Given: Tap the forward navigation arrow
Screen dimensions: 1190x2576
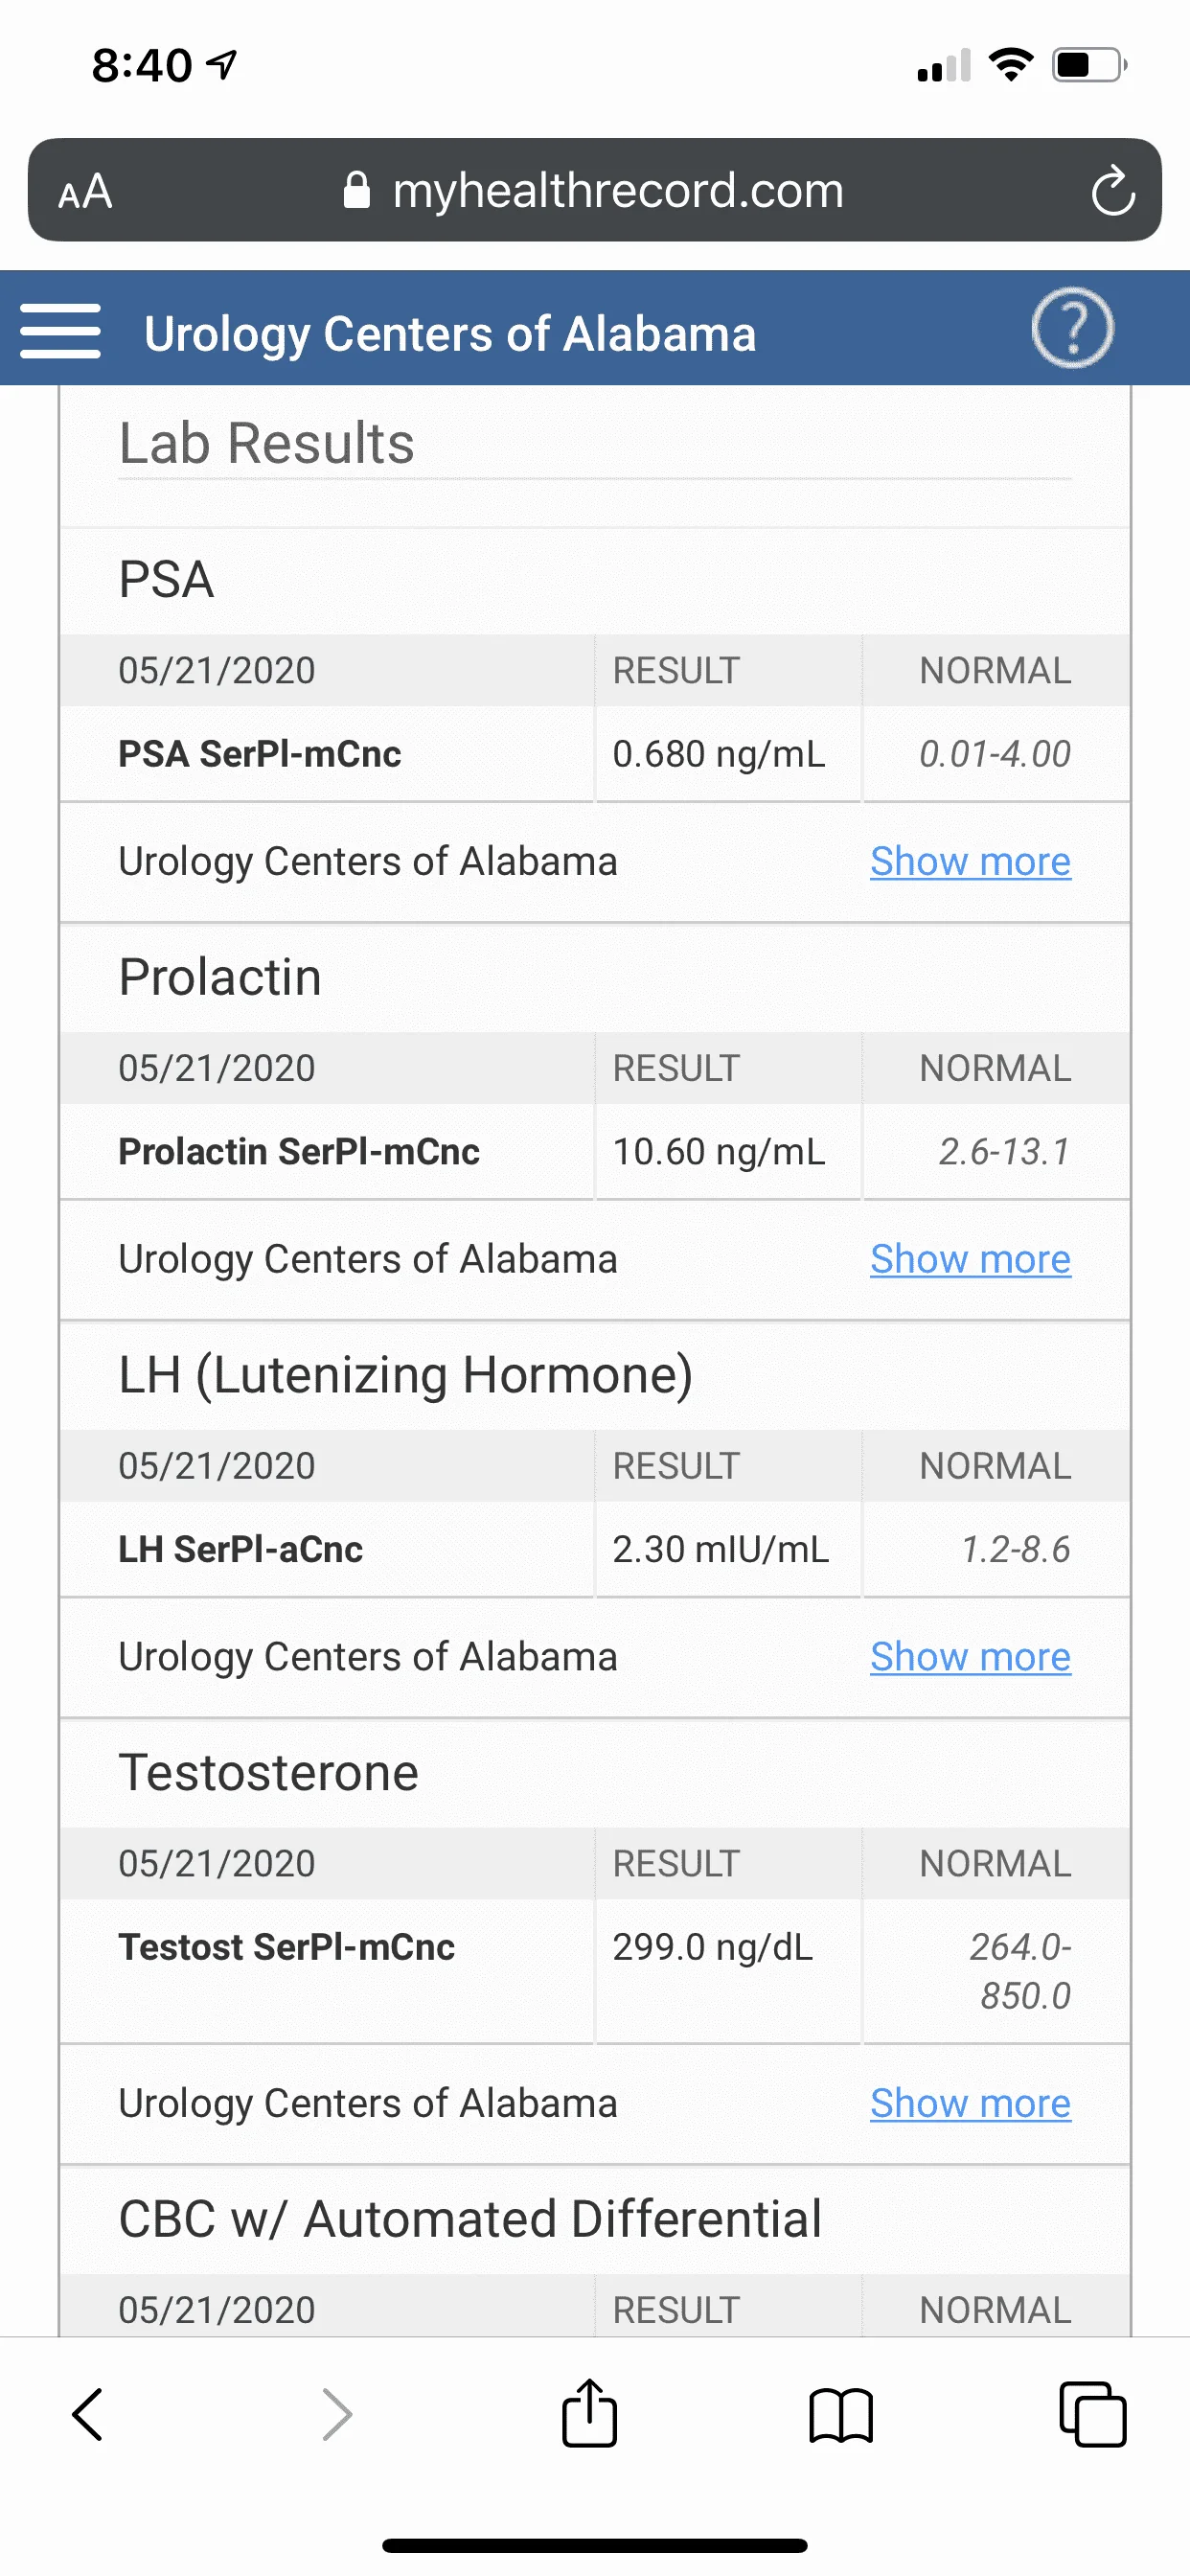Looking at the screenshot, I should pos(338,2414).
